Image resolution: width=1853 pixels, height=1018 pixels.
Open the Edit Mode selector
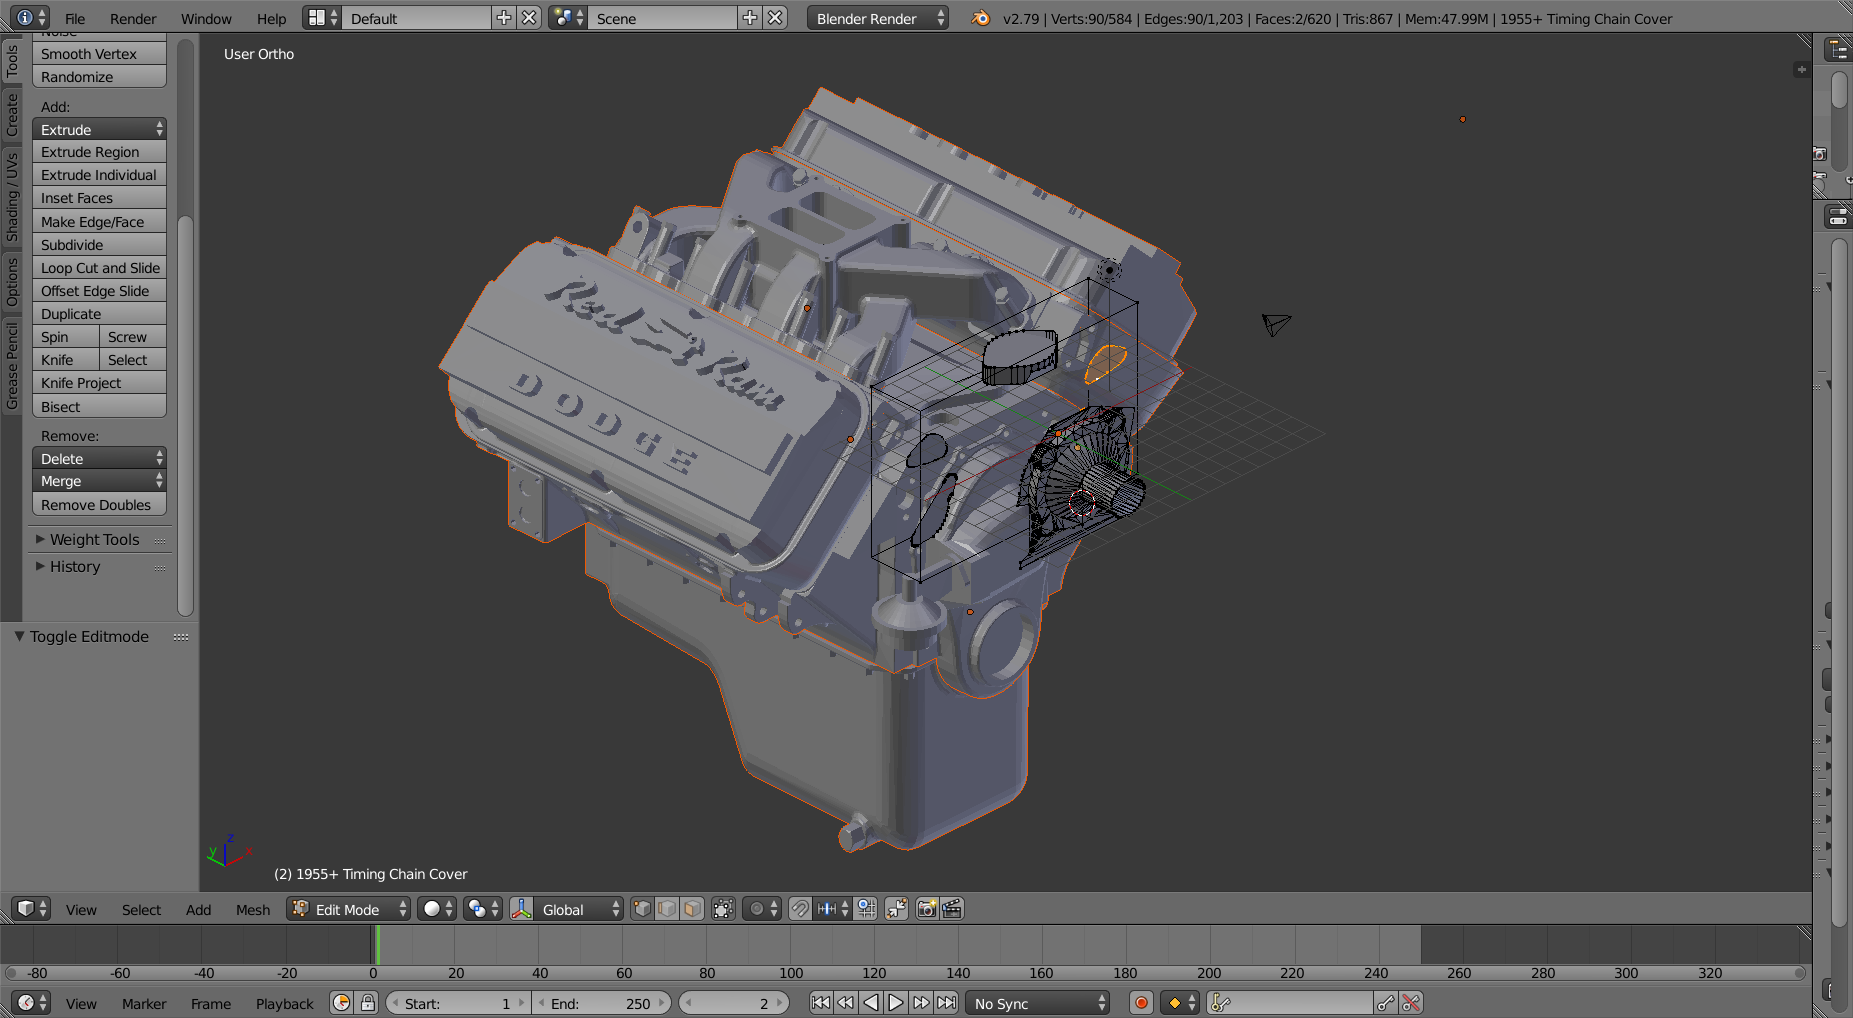pyautogui.click(x=348, y=909)
